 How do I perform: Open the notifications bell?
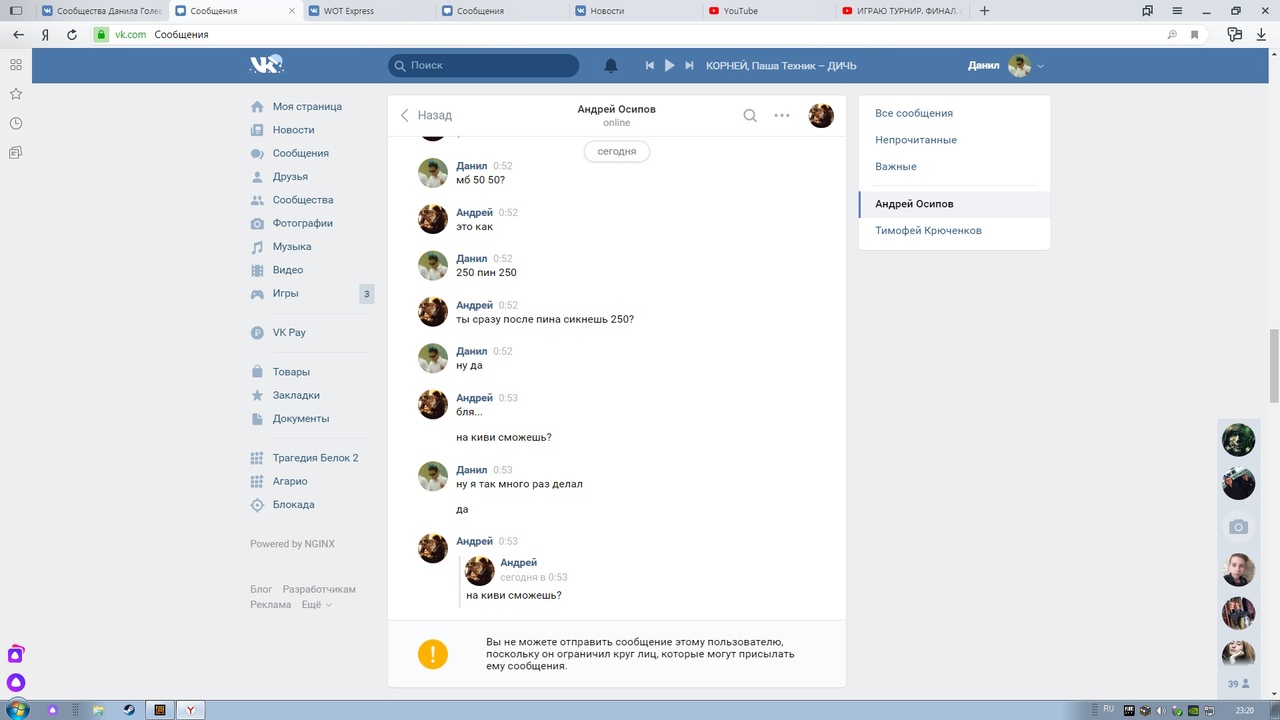pyautogui.click(x=611, y=66)
